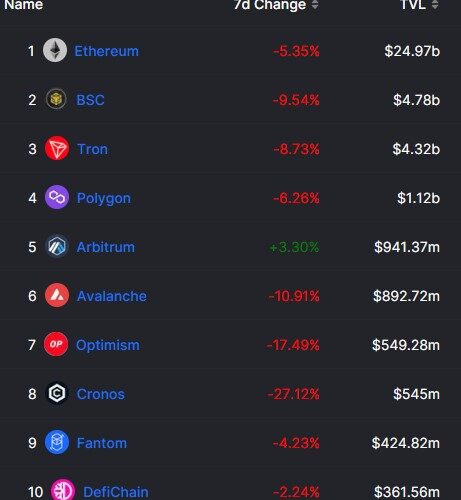Viewport: 461px width, 500px height.
Task: Click the Optimism OP icon
Action: pos(56,344)
